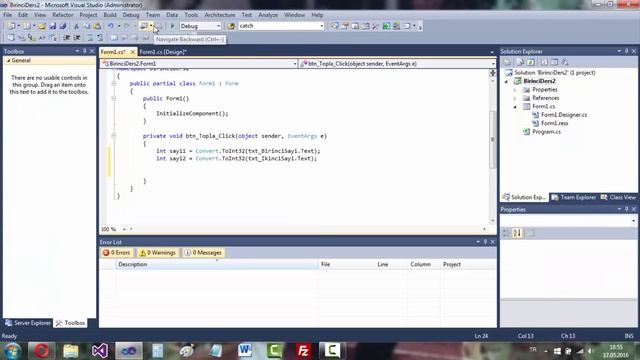Toggle auto-hide pin on Toolbox panel

click(x=84, y=51)
